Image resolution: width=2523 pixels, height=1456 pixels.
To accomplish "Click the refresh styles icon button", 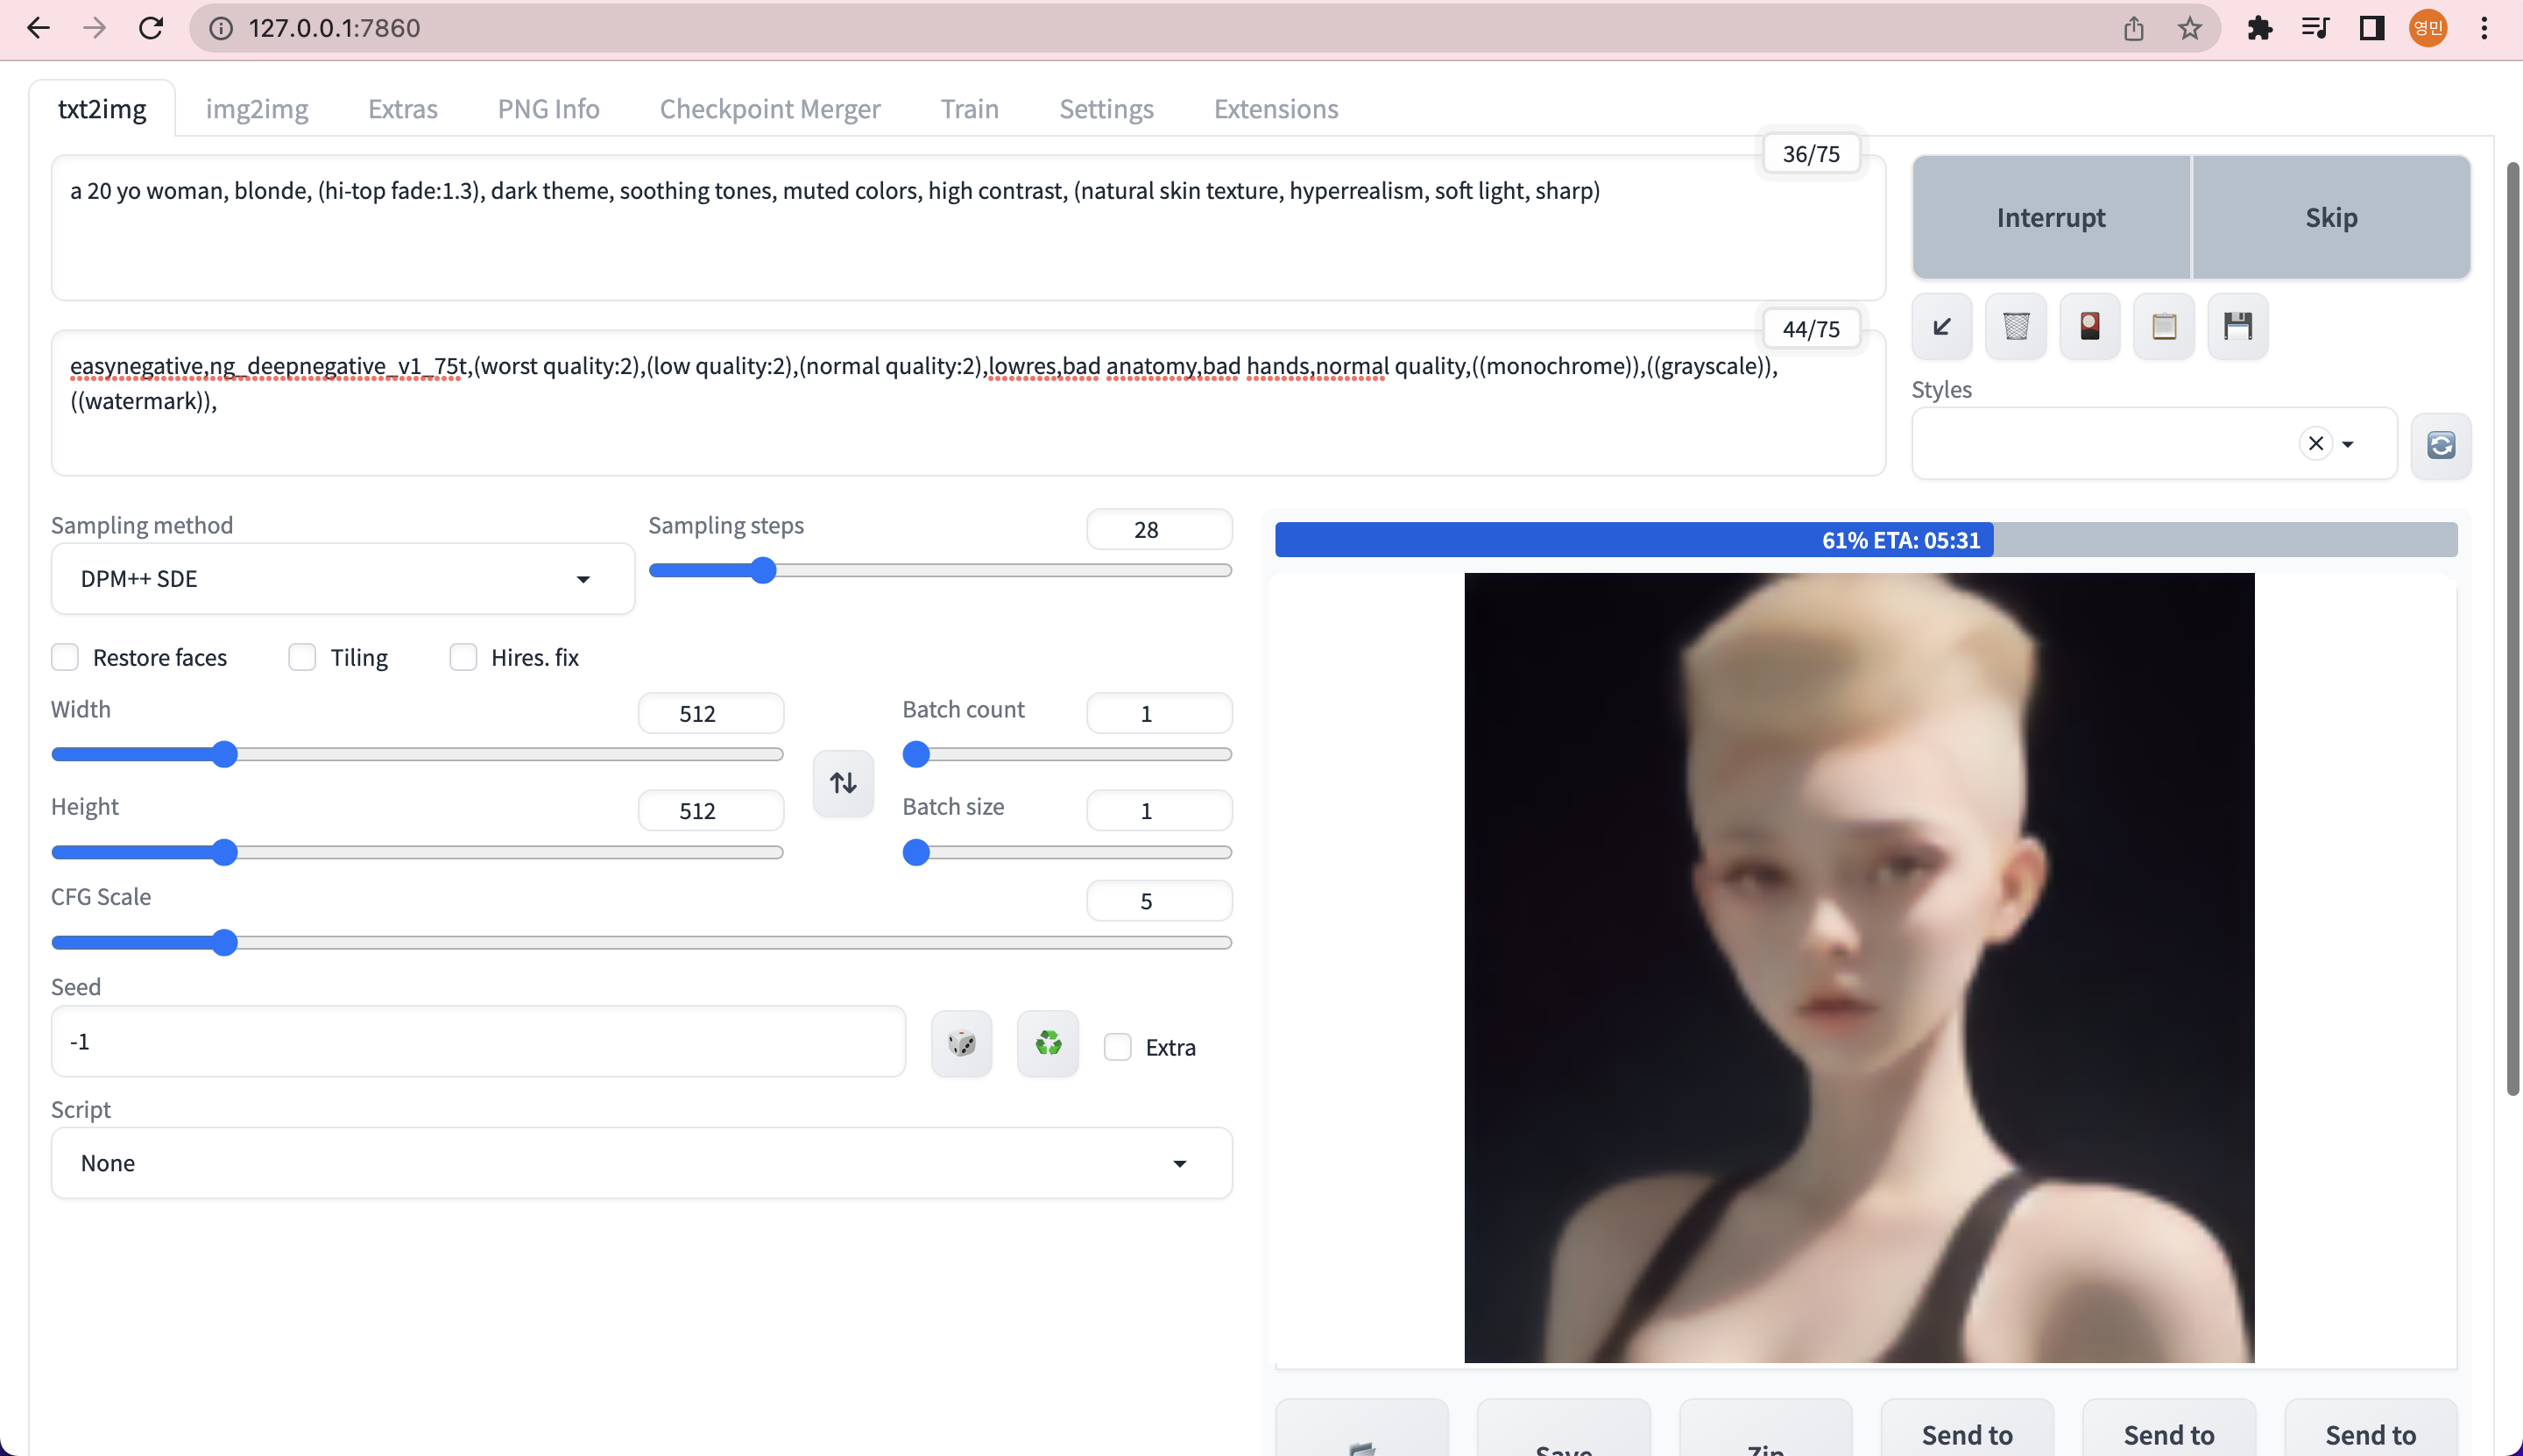I will coord(2440,445).
